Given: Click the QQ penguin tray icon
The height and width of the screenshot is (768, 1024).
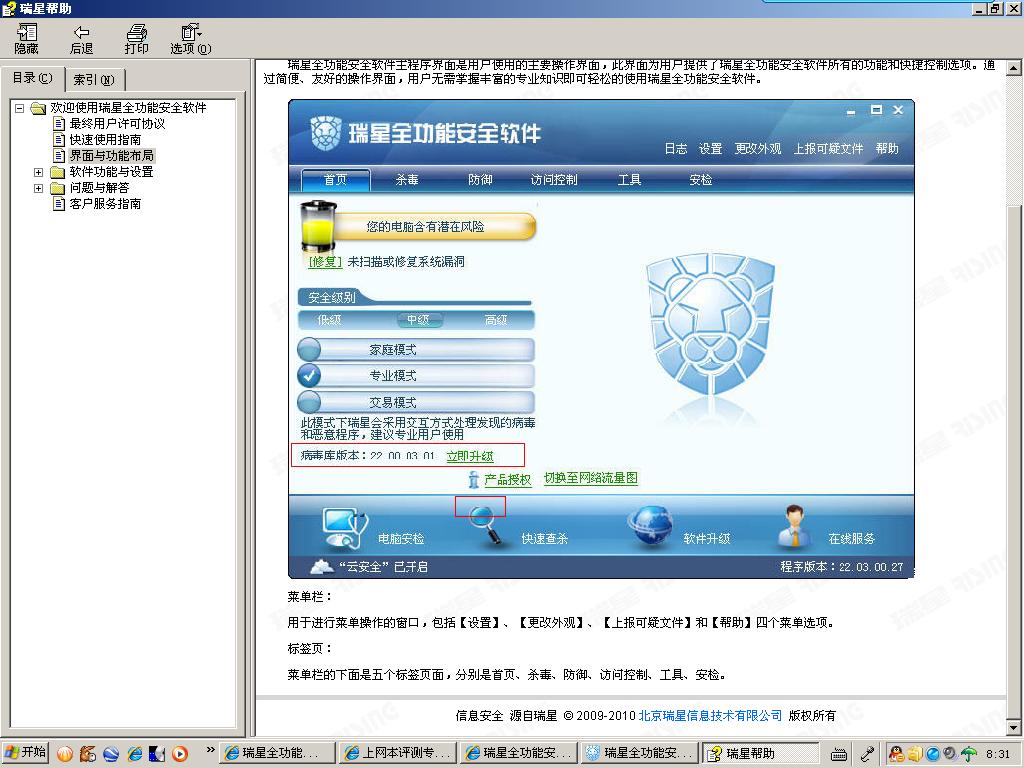Looking at the screenshot, I should (896, 754).
